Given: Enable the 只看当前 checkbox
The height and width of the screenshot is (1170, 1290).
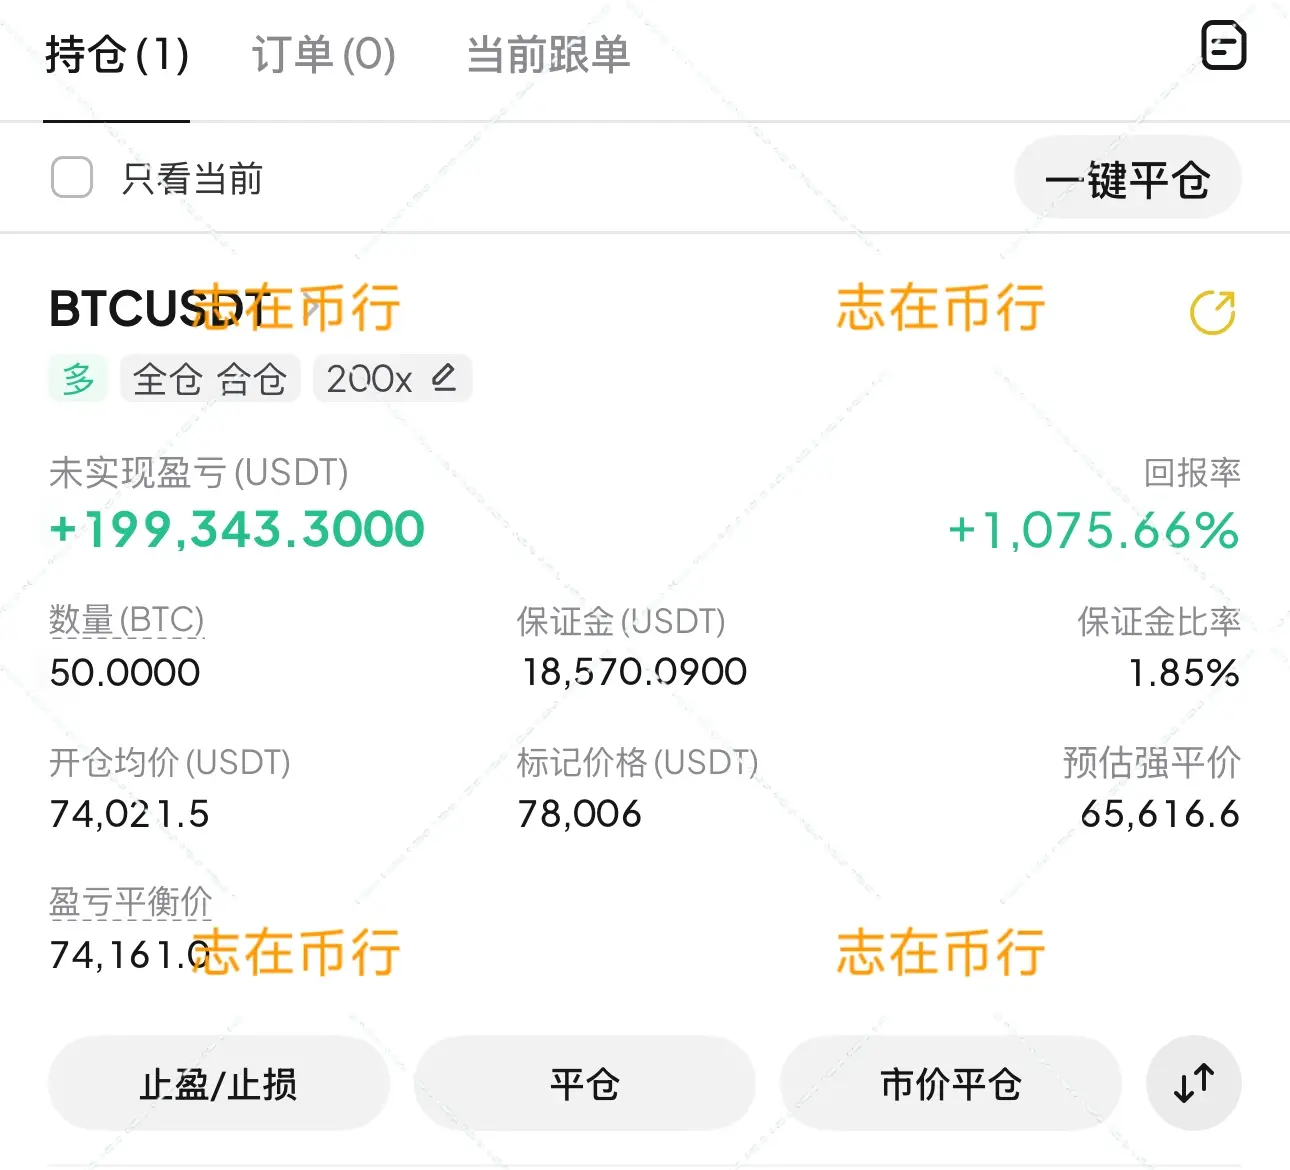Looking at the screenshot, I should click(72, 178).
